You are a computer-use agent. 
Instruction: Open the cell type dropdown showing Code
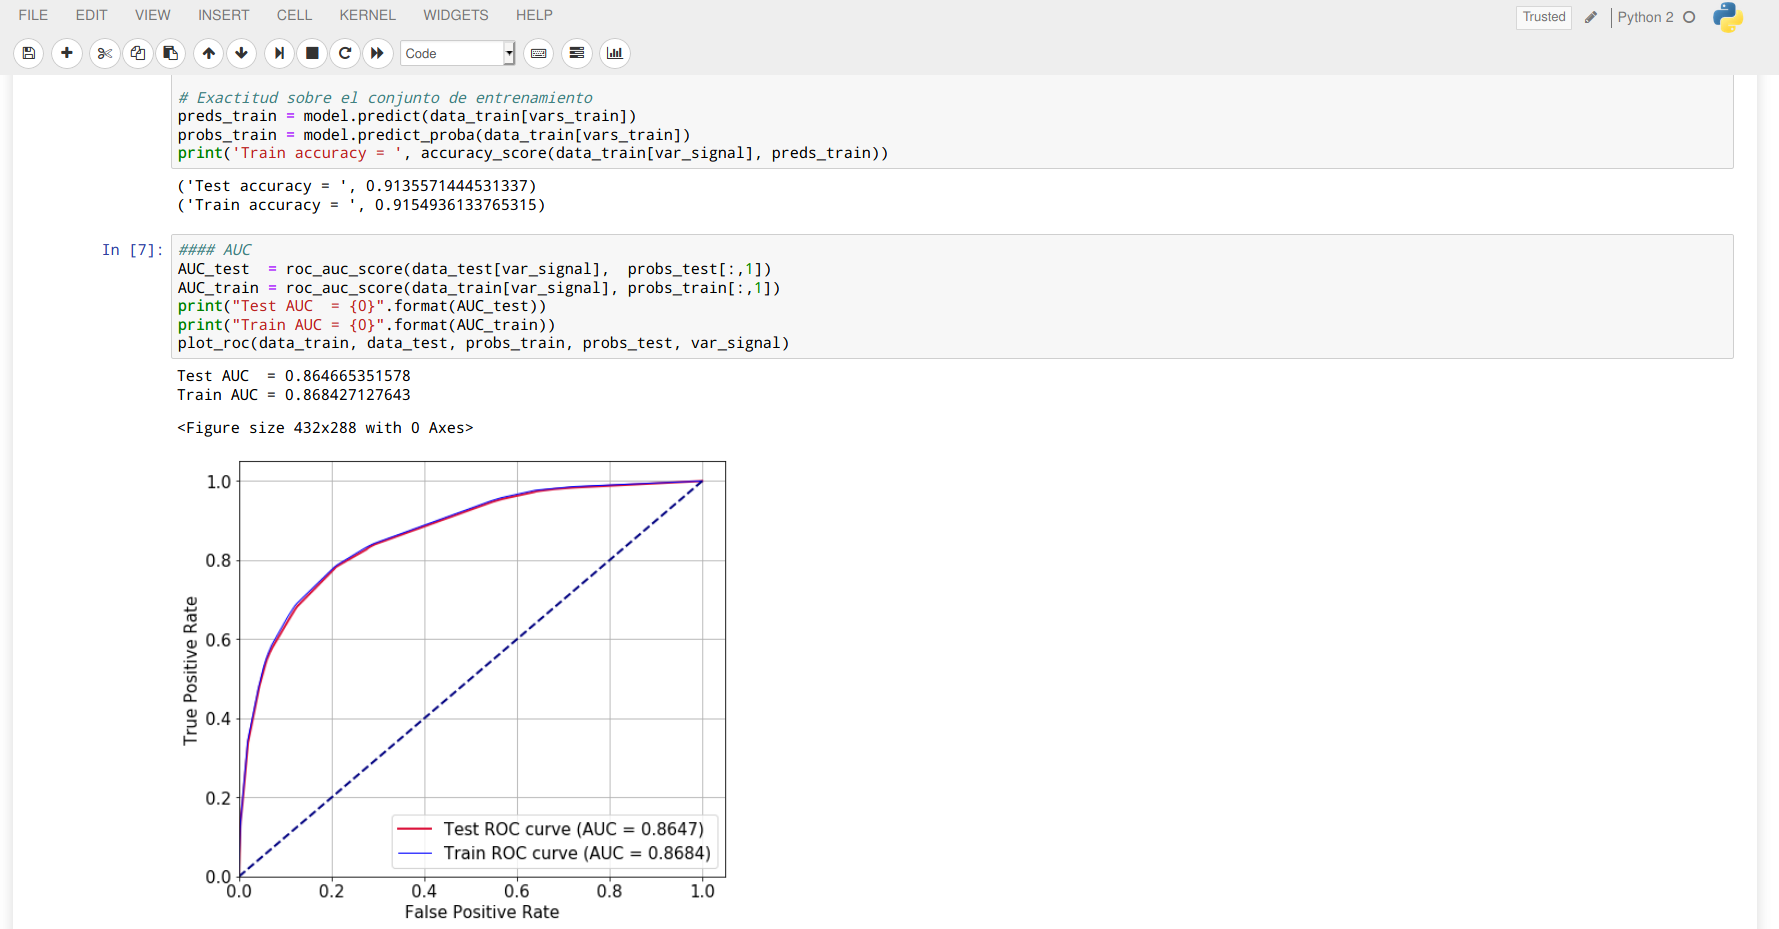coord(458,53)
